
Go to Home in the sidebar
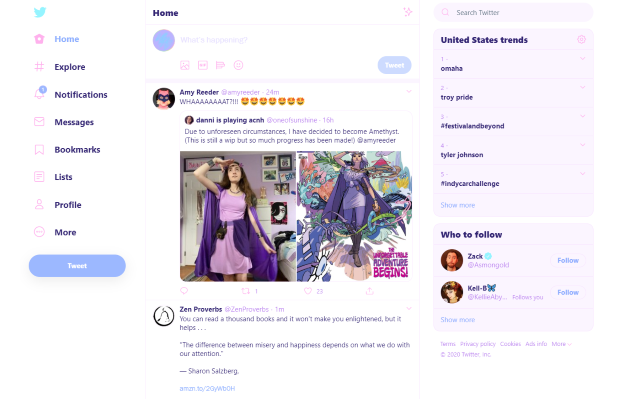click(67, 39)
